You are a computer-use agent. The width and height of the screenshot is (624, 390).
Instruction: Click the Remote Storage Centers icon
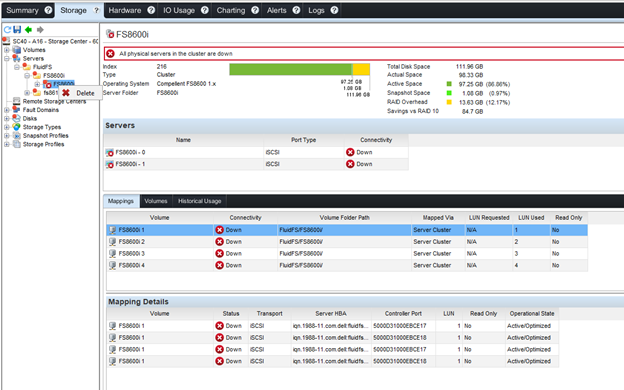16,101
